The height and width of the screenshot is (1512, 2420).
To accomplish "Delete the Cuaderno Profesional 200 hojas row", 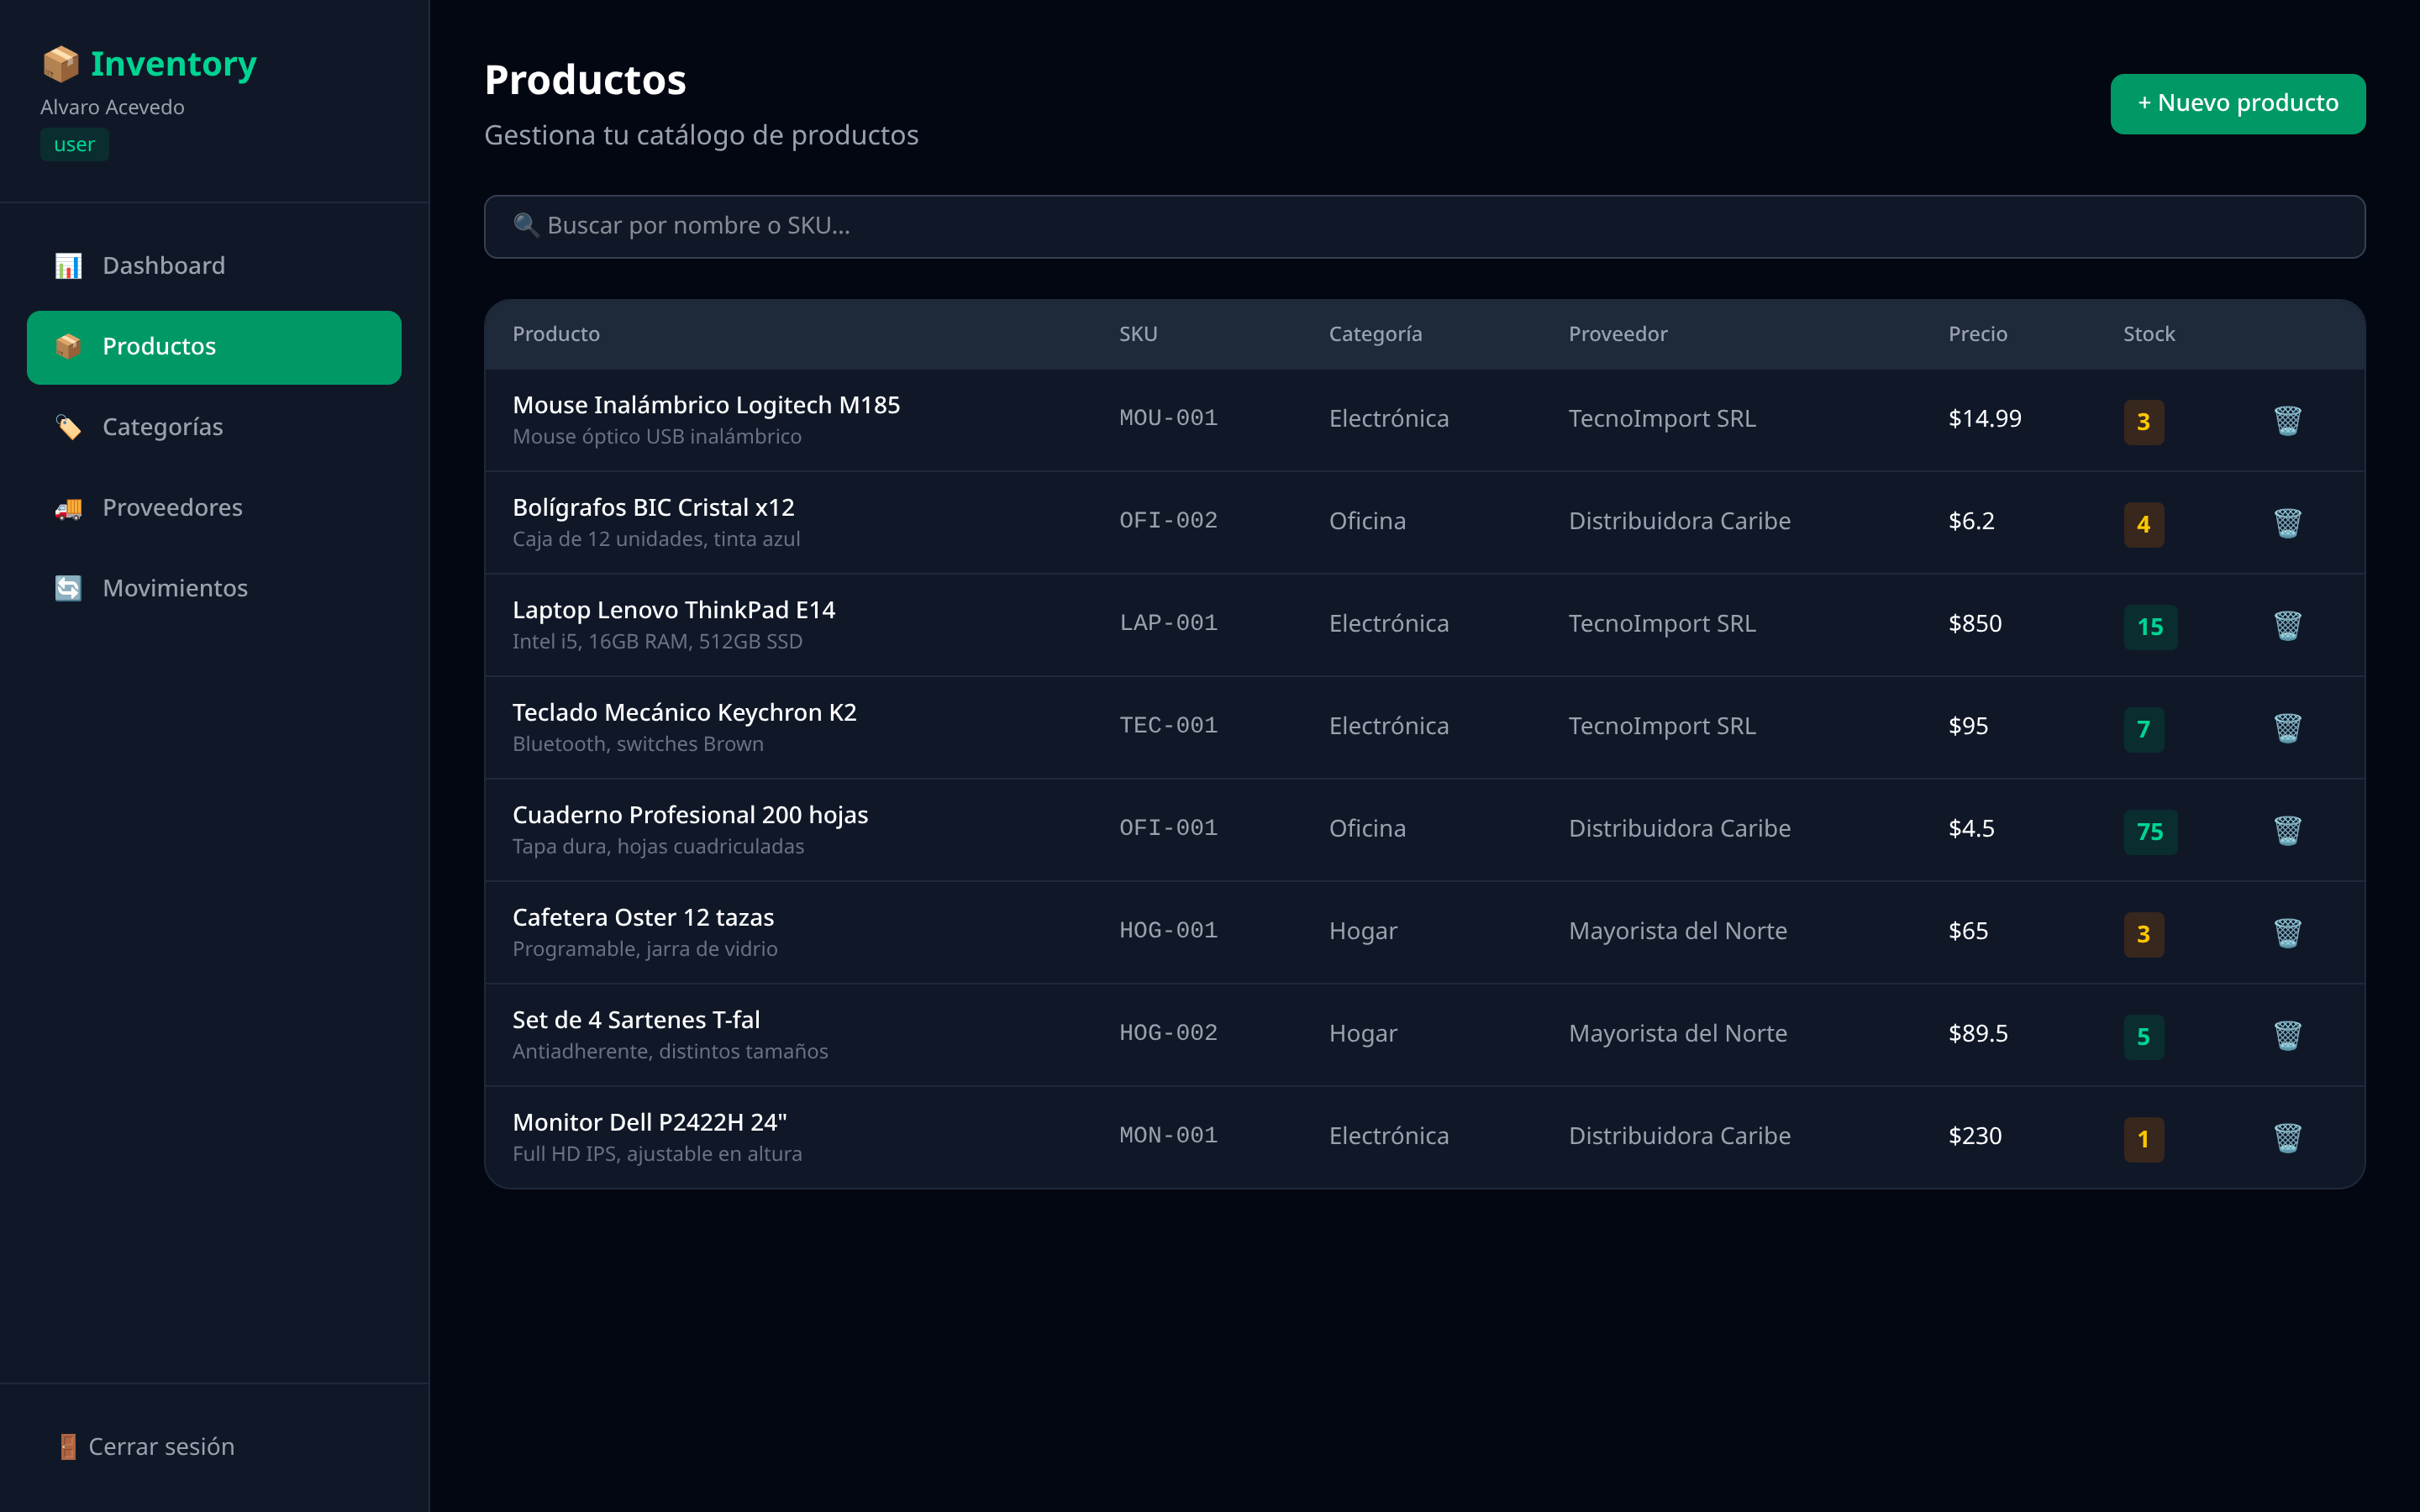I will (2287, 830).
